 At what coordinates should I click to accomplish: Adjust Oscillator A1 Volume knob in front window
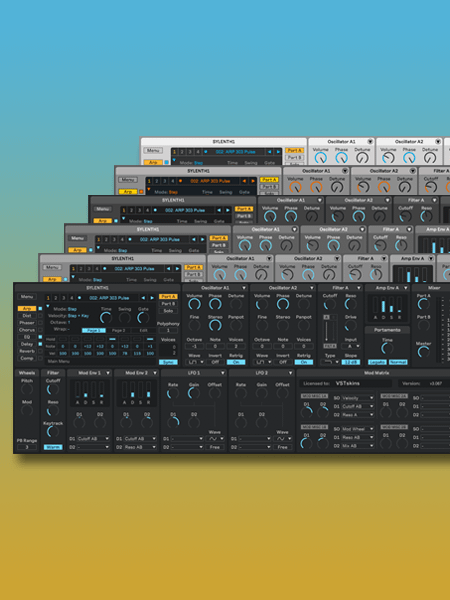[194, 304]
